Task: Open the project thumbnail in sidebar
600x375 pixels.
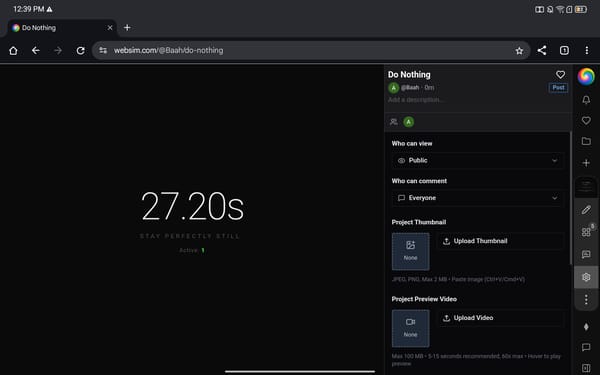Action: tap(586, 187)
